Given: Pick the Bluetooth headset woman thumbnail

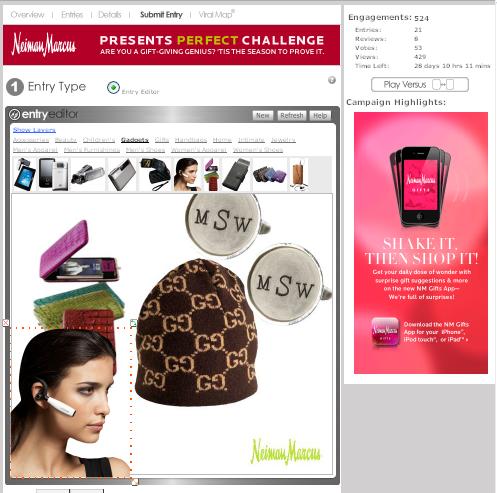Looking at the screenshot, I should pyautogui.click(x=186, y=175).
